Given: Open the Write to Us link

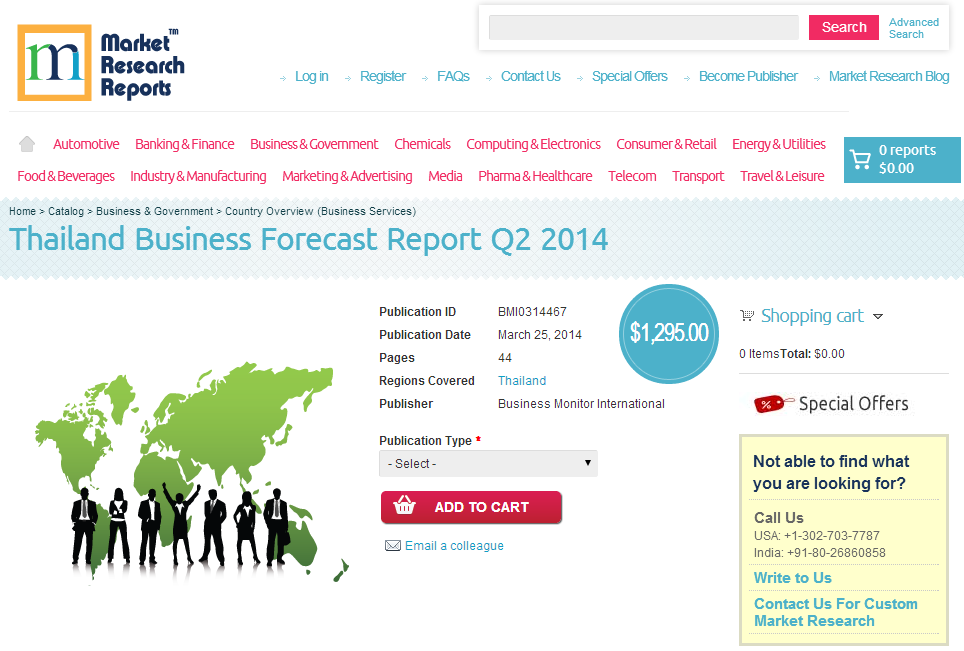Looking at the screenshot, I should (x=792, y=578).
